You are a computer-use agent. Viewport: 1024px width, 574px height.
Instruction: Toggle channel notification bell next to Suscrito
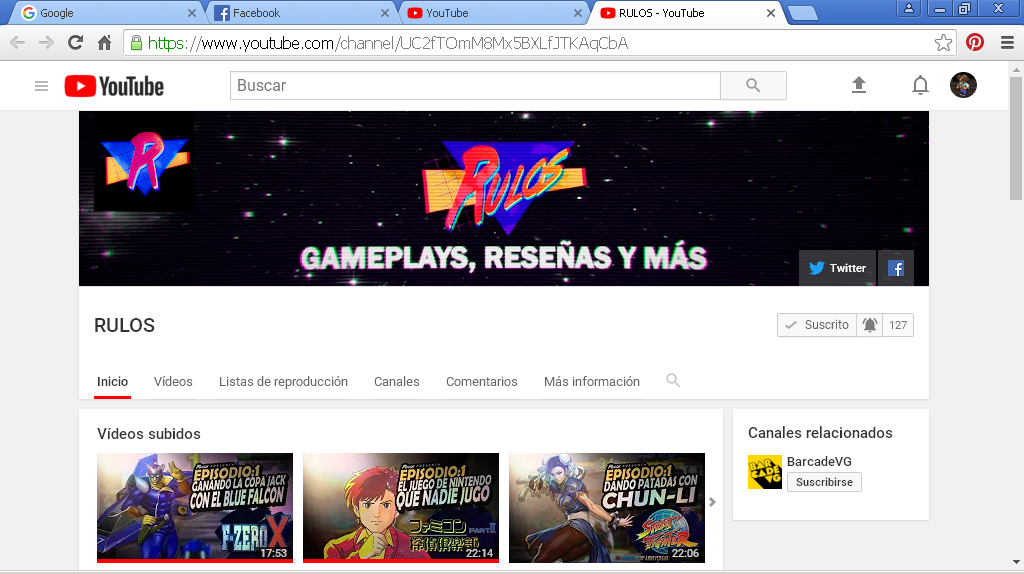(869, 325)
